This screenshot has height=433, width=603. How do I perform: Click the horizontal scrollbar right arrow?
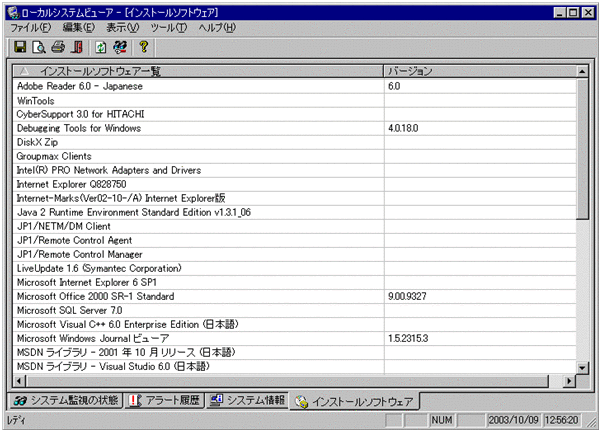[569, 380]
